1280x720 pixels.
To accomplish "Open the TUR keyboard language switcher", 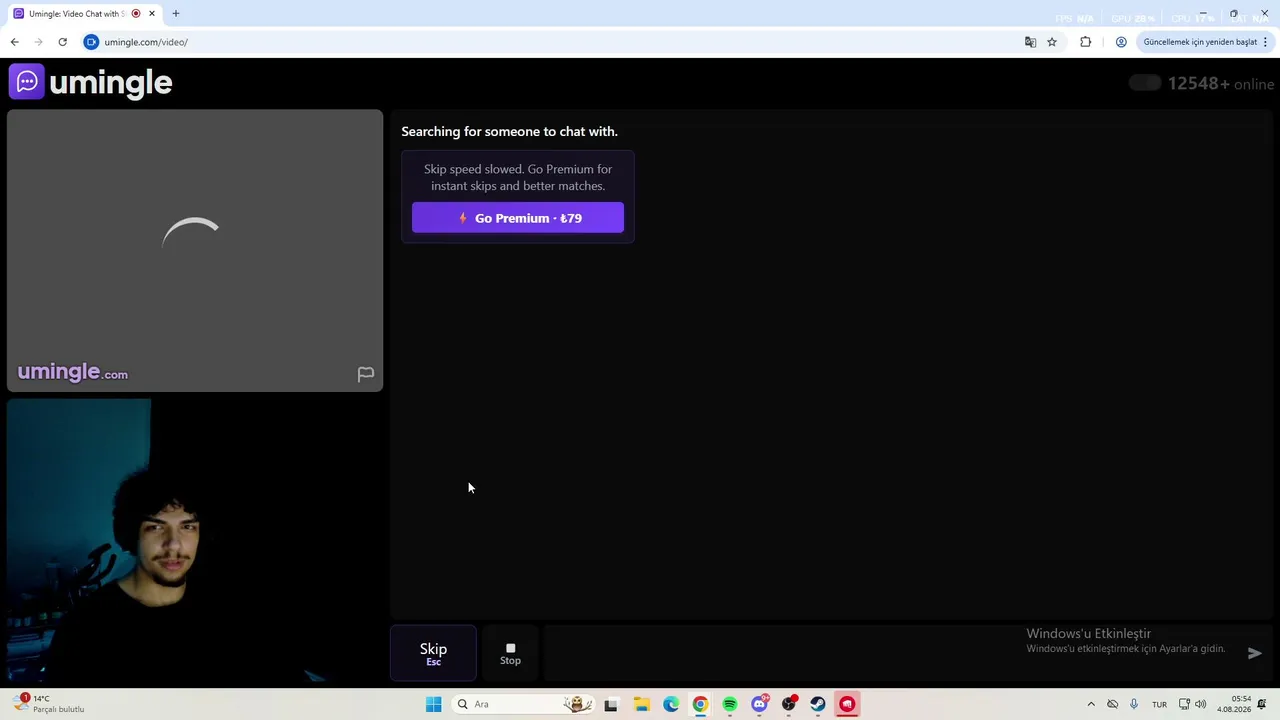I will click(1160, 704).
